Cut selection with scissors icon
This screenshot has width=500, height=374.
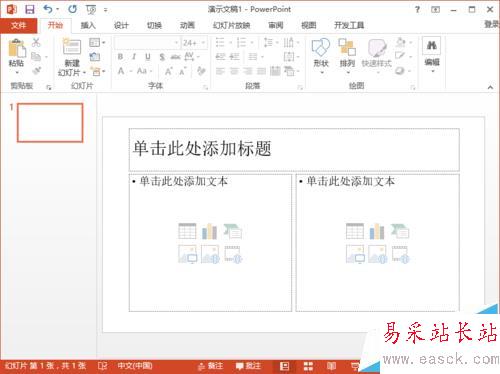(36, 42)
